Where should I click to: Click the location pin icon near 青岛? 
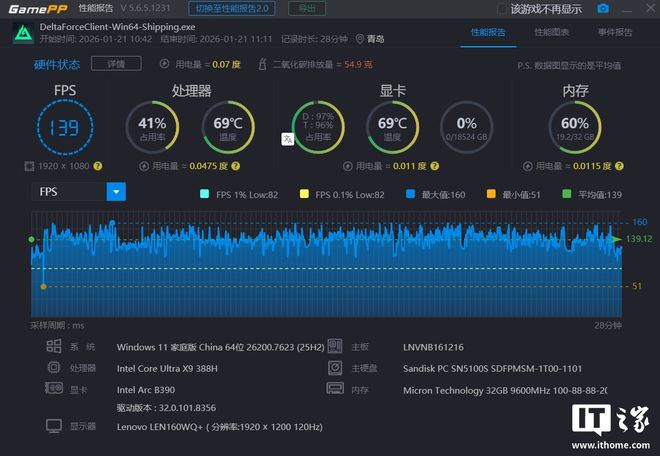359,39
